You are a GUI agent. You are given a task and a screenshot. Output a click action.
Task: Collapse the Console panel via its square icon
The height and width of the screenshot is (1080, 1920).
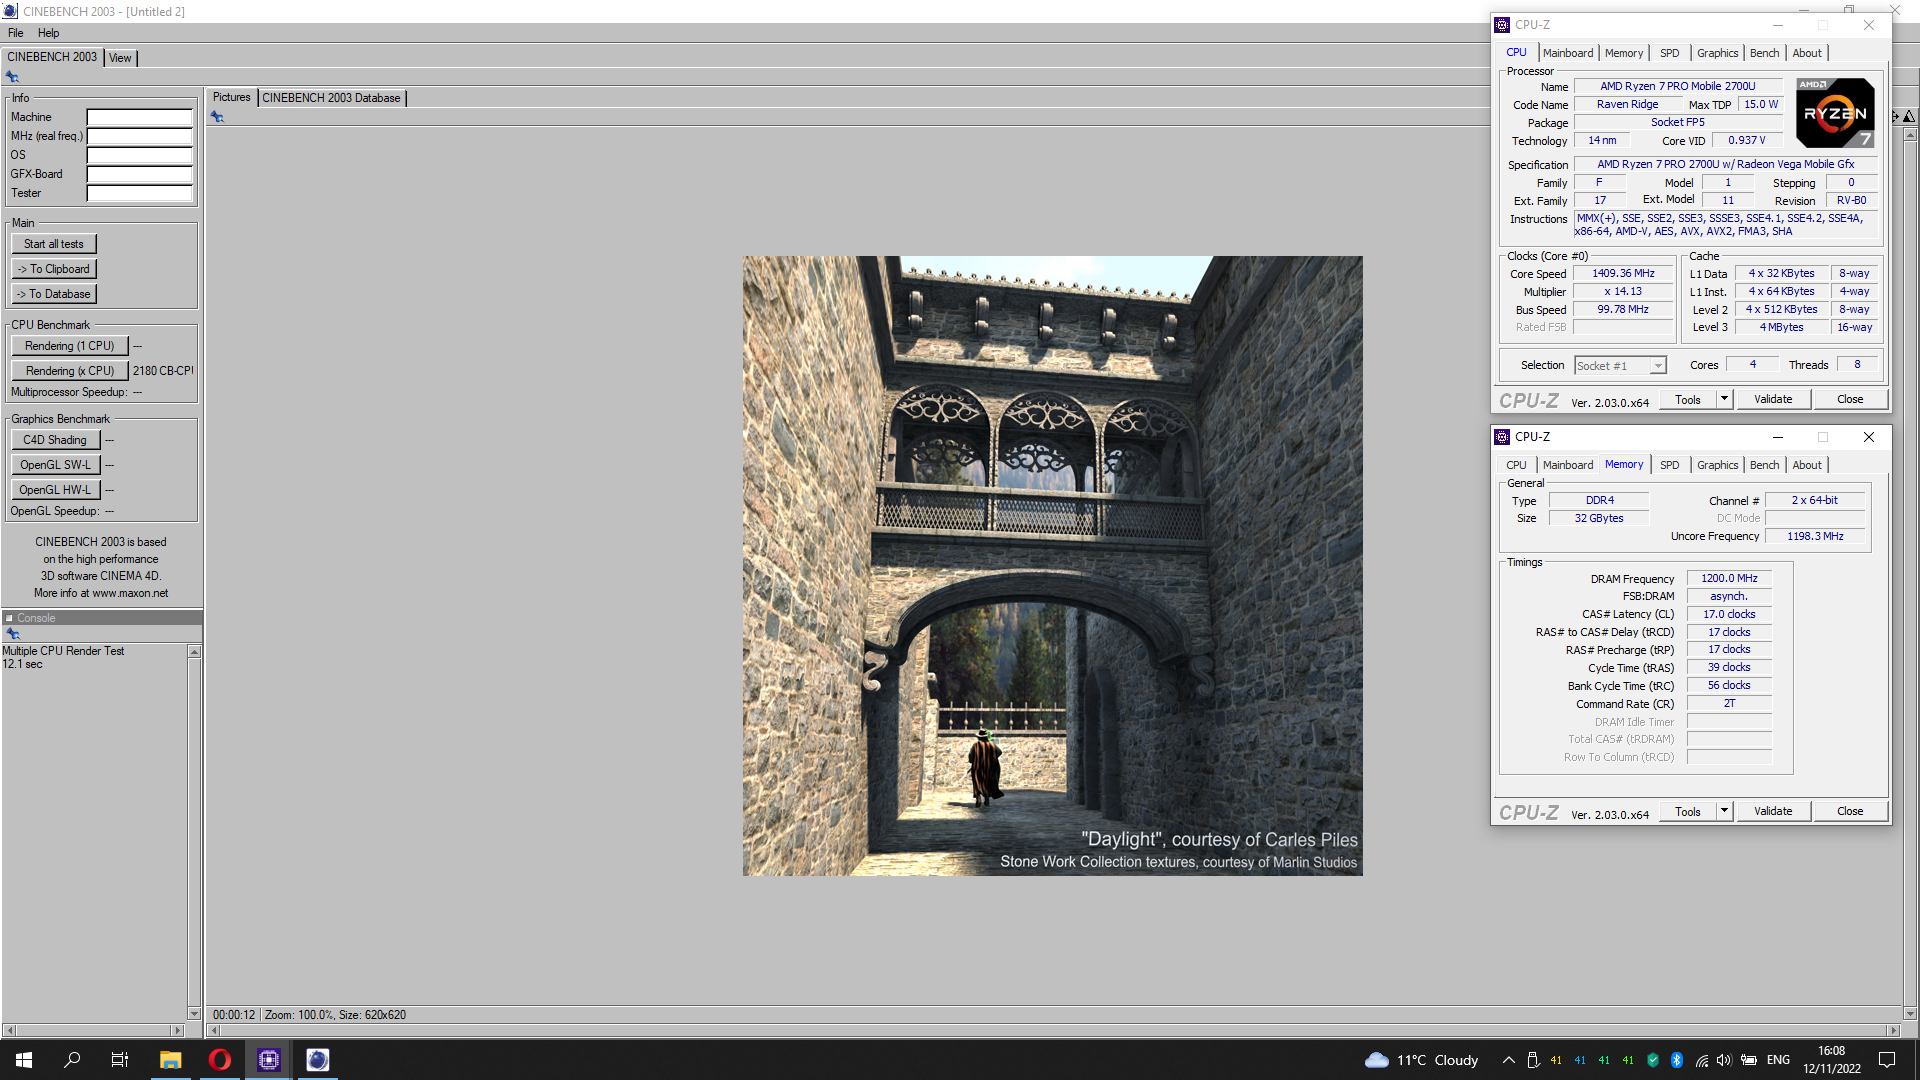(x=9, y=618)
